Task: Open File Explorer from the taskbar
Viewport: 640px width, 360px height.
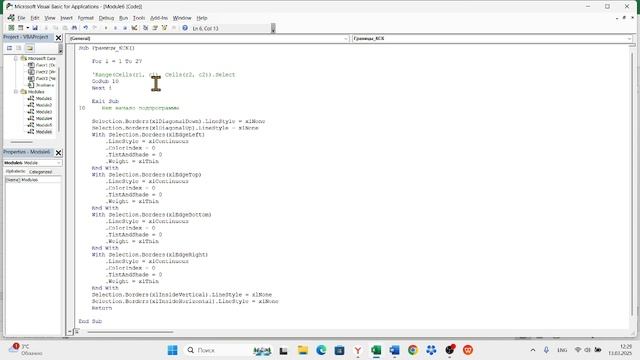Action: point(302,350)
